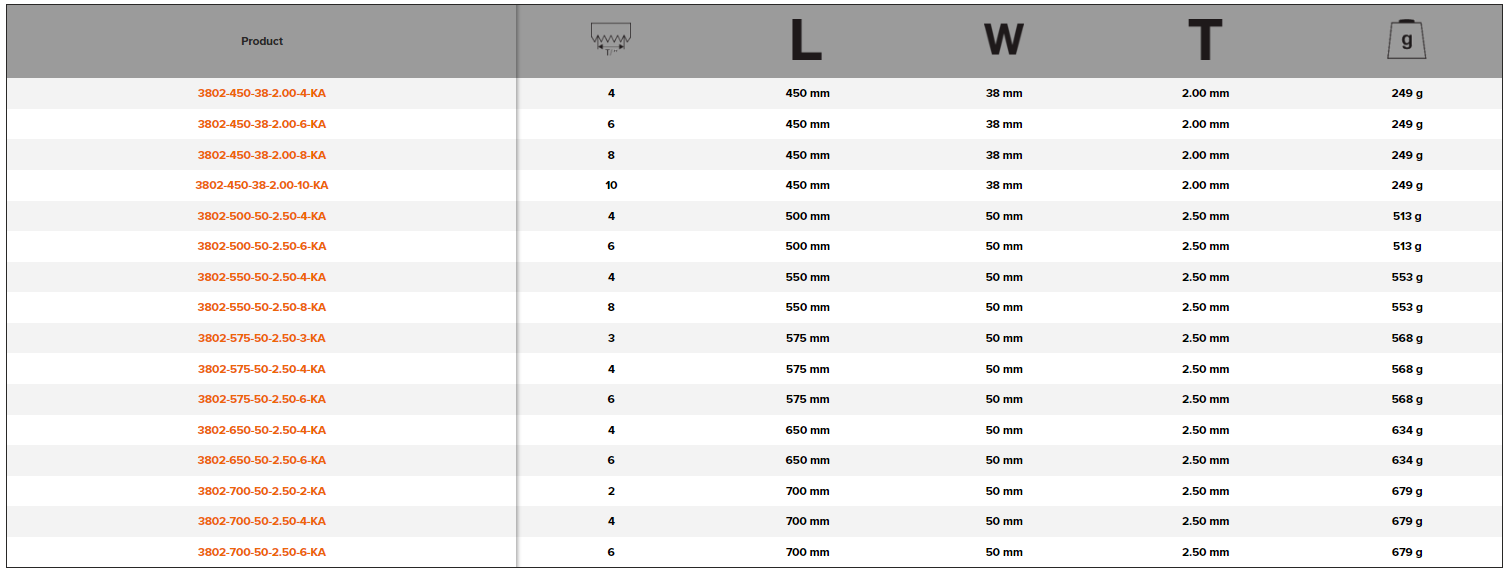Open the 3802-700-50-2.50-2-KA product link
Viewport: 1509px width, 572px height.
[262, 492]
